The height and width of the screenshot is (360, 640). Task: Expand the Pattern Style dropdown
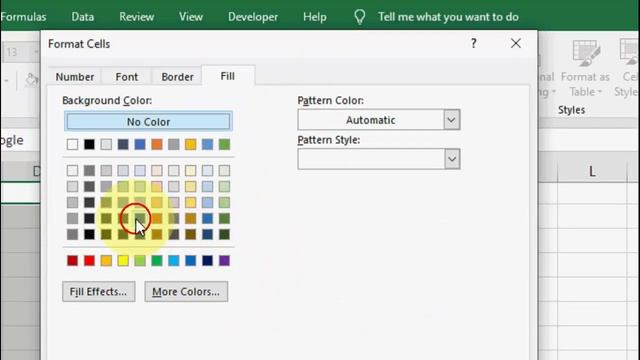click(451, 159)
